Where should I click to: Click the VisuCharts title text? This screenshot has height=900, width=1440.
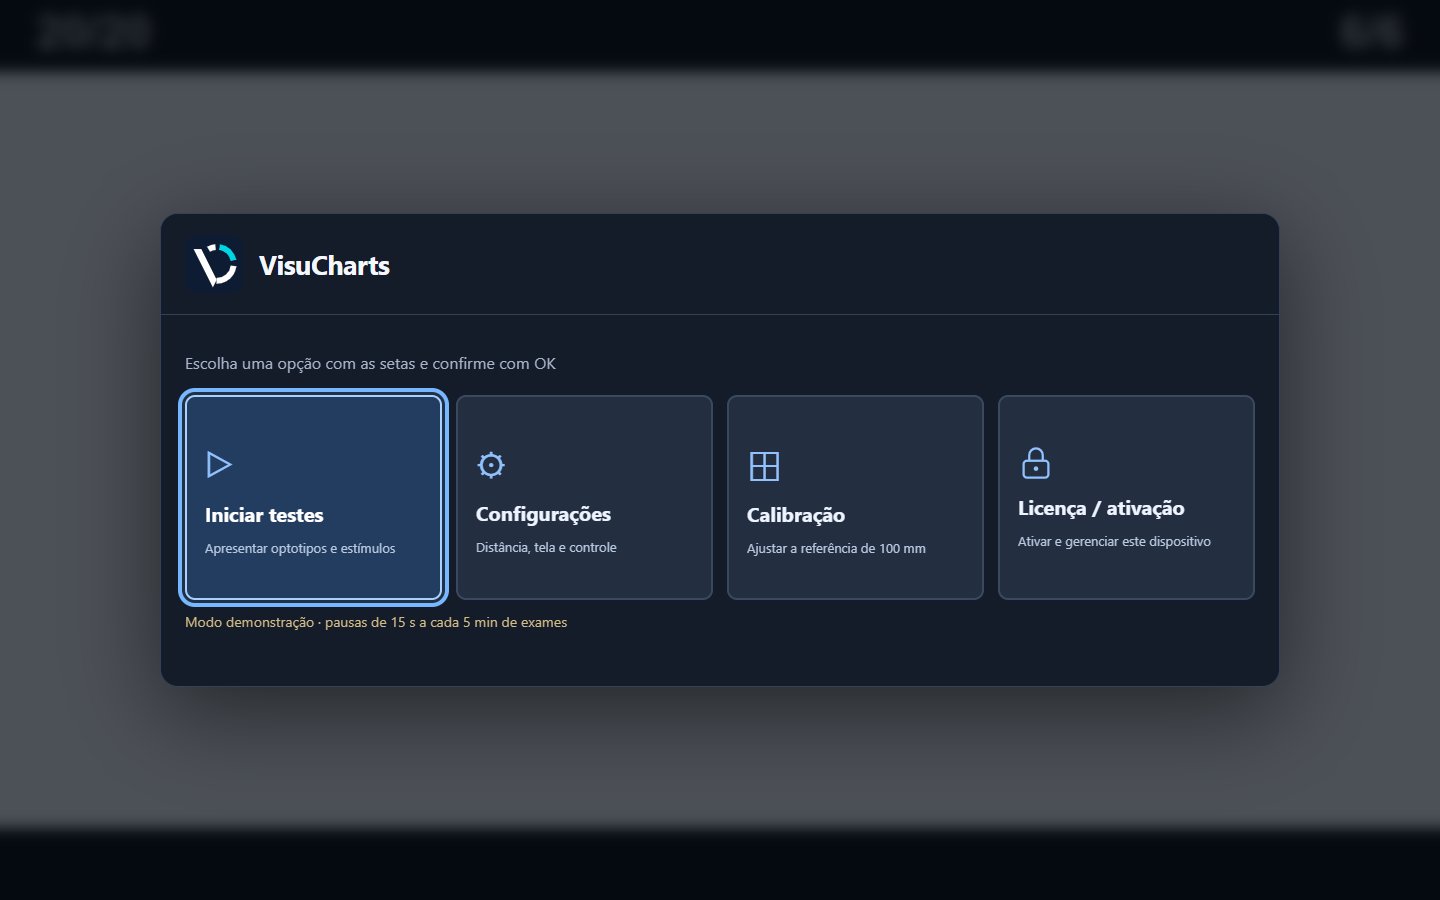[324, 265]
